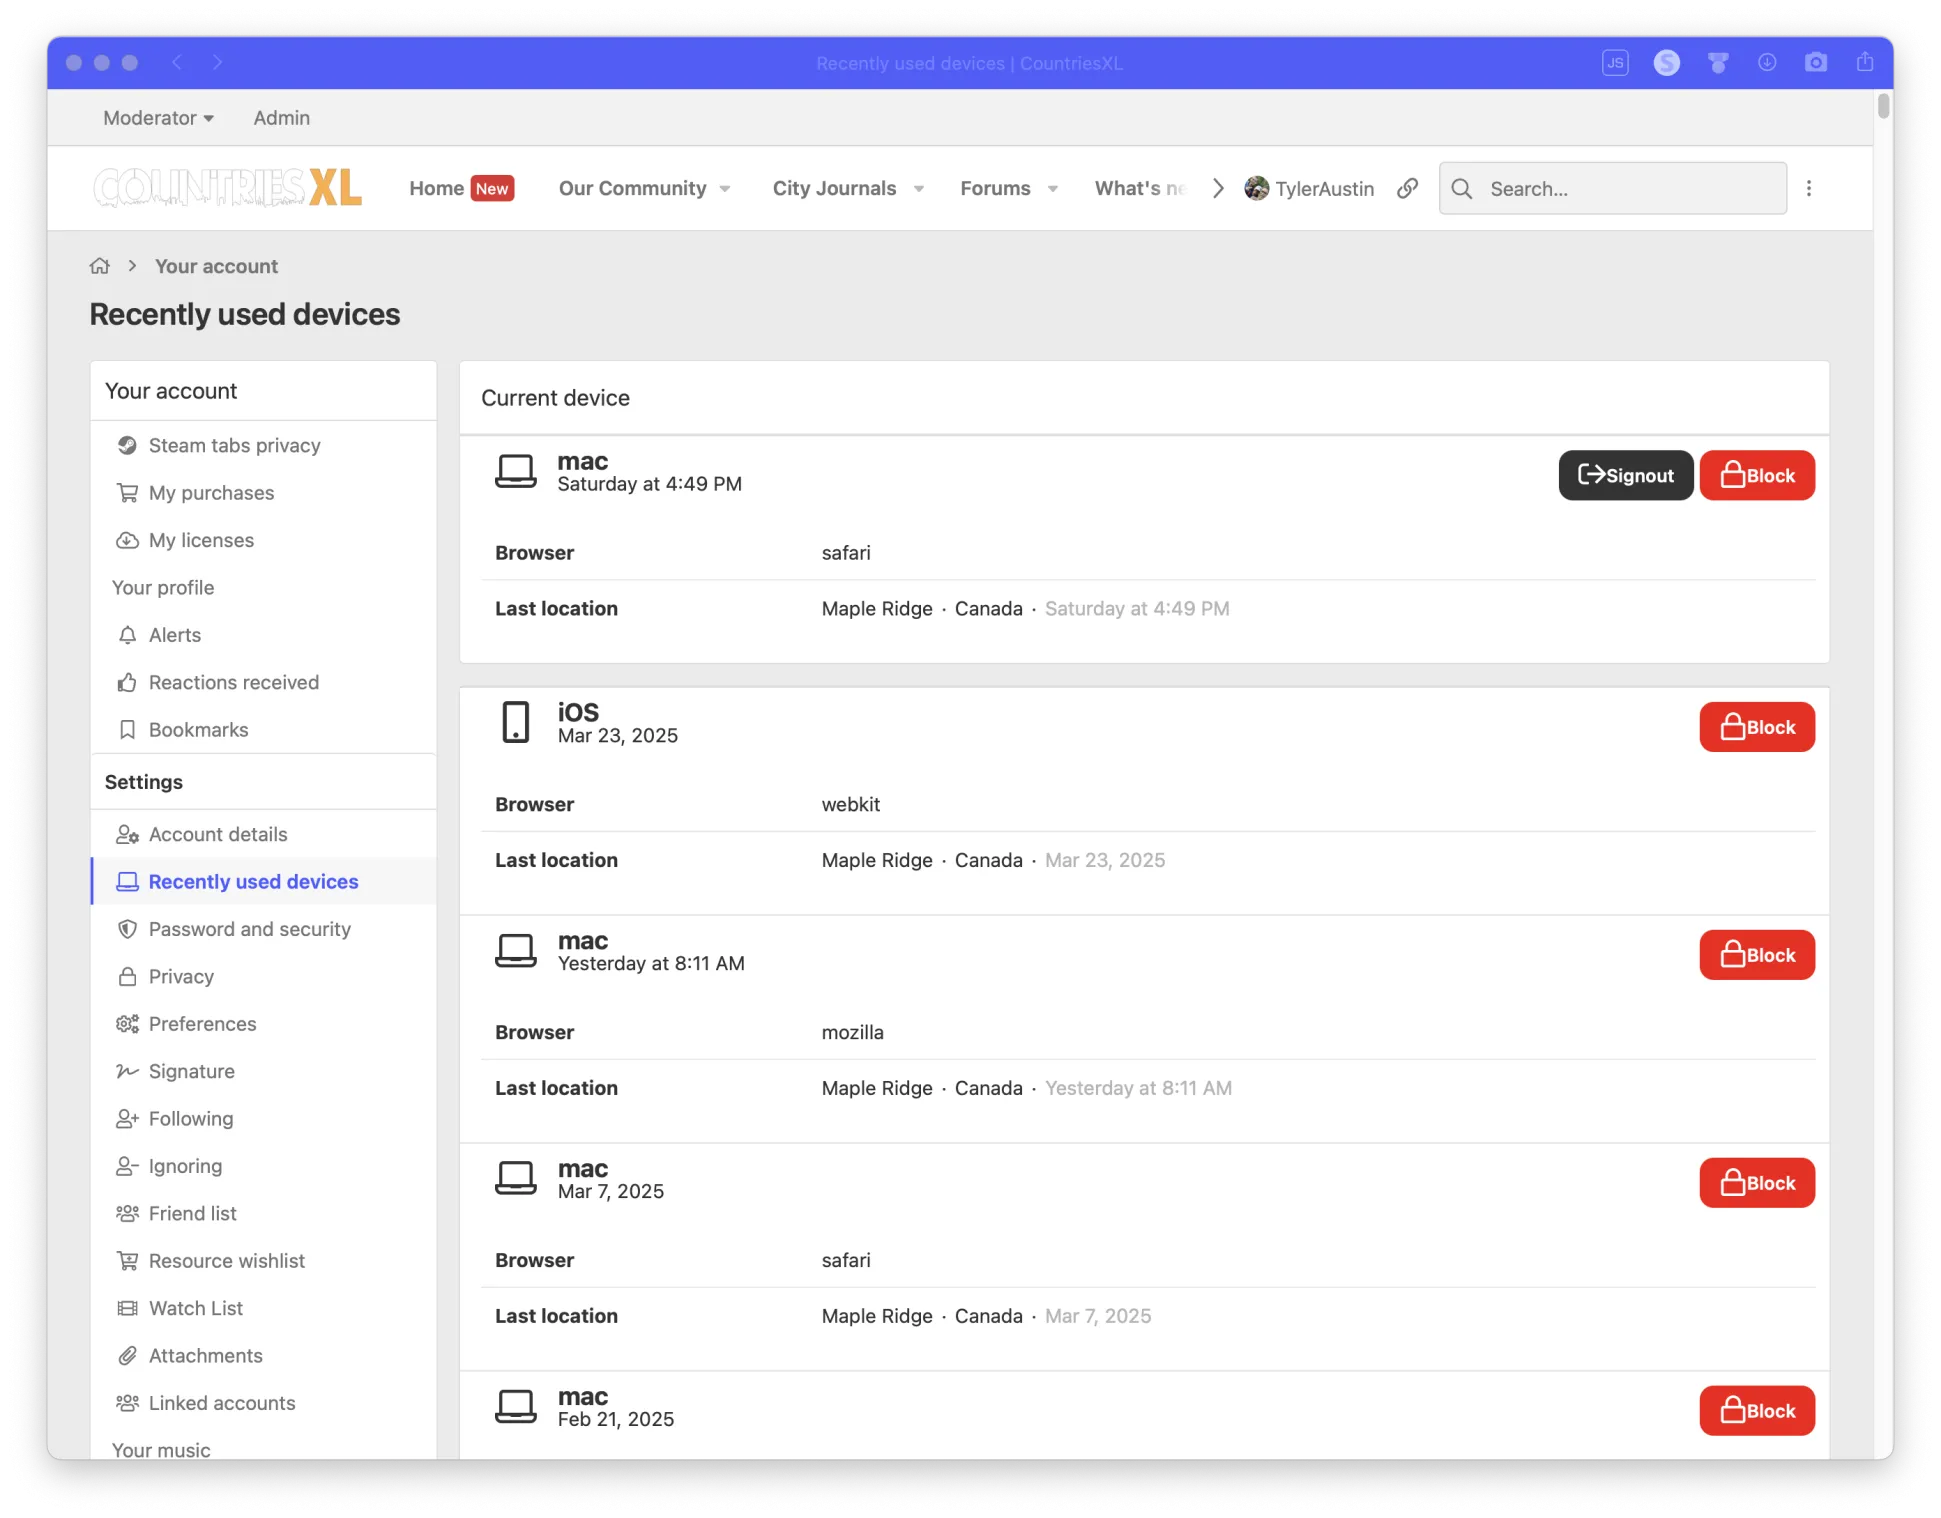Open Resource wishlist in sidebar
1941x1518 pixels.
coord(263,1261)
